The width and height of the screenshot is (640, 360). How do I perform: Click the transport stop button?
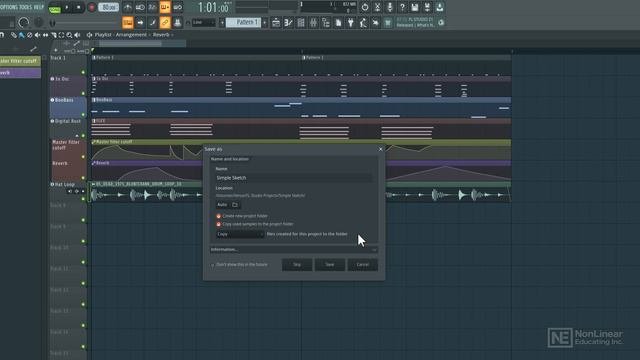point(78,7)
